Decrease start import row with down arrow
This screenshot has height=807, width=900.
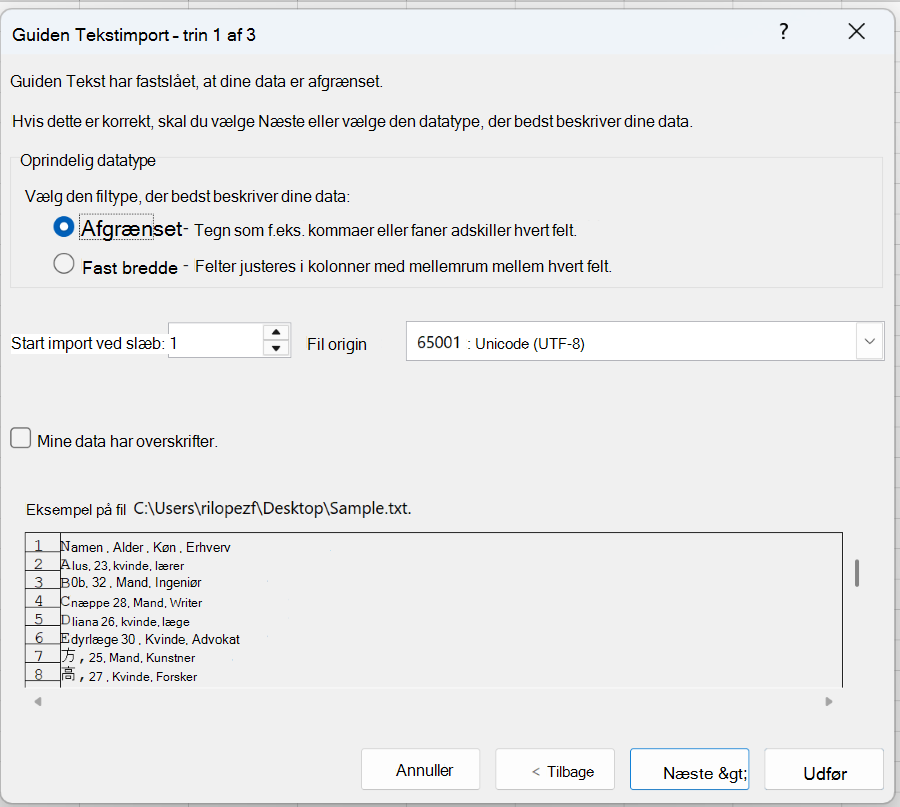(x=276, y=348)
